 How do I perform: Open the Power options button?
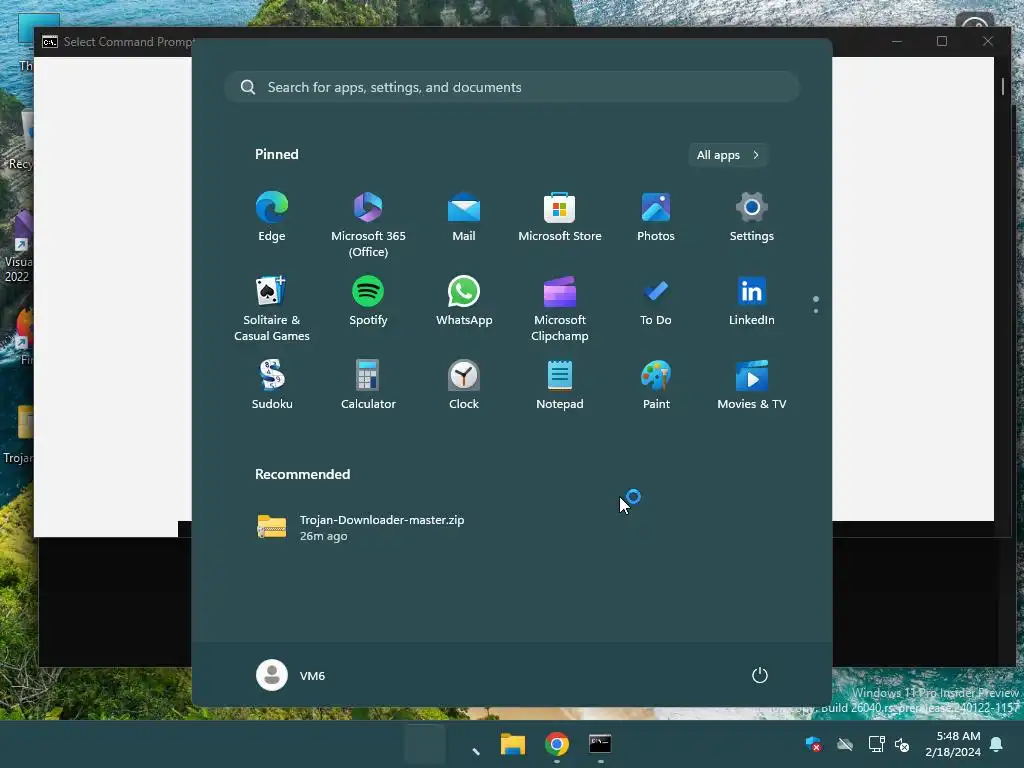760,675
